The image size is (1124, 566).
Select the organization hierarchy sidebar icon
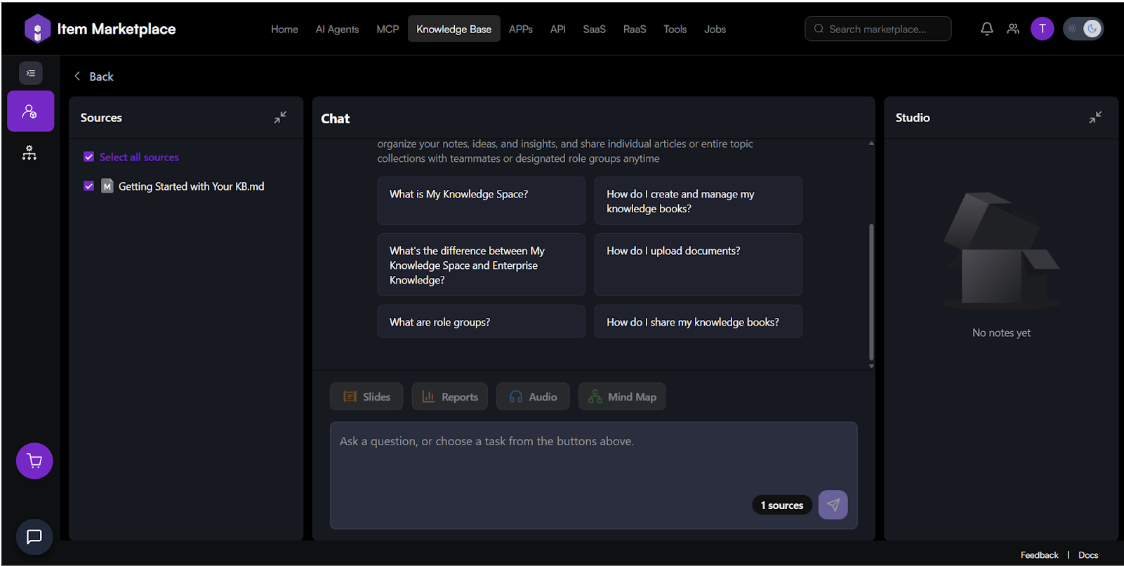(30, 153)
